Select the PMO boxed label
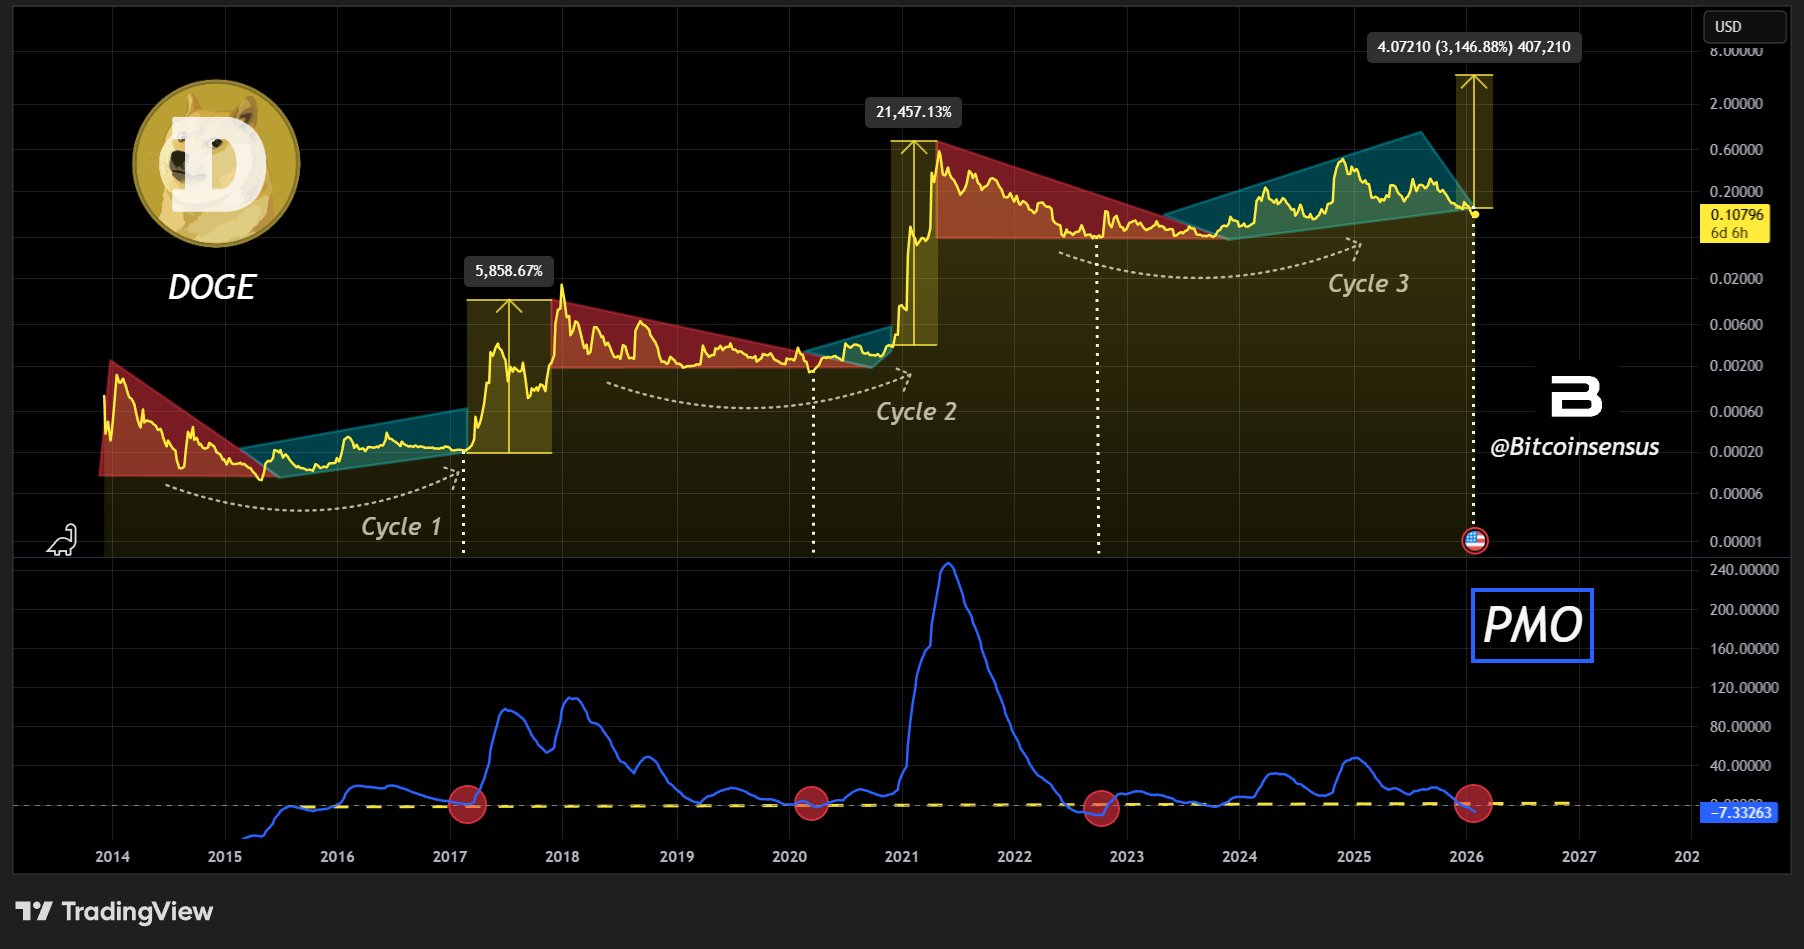1804x949 pixels. click(1532, 625)
